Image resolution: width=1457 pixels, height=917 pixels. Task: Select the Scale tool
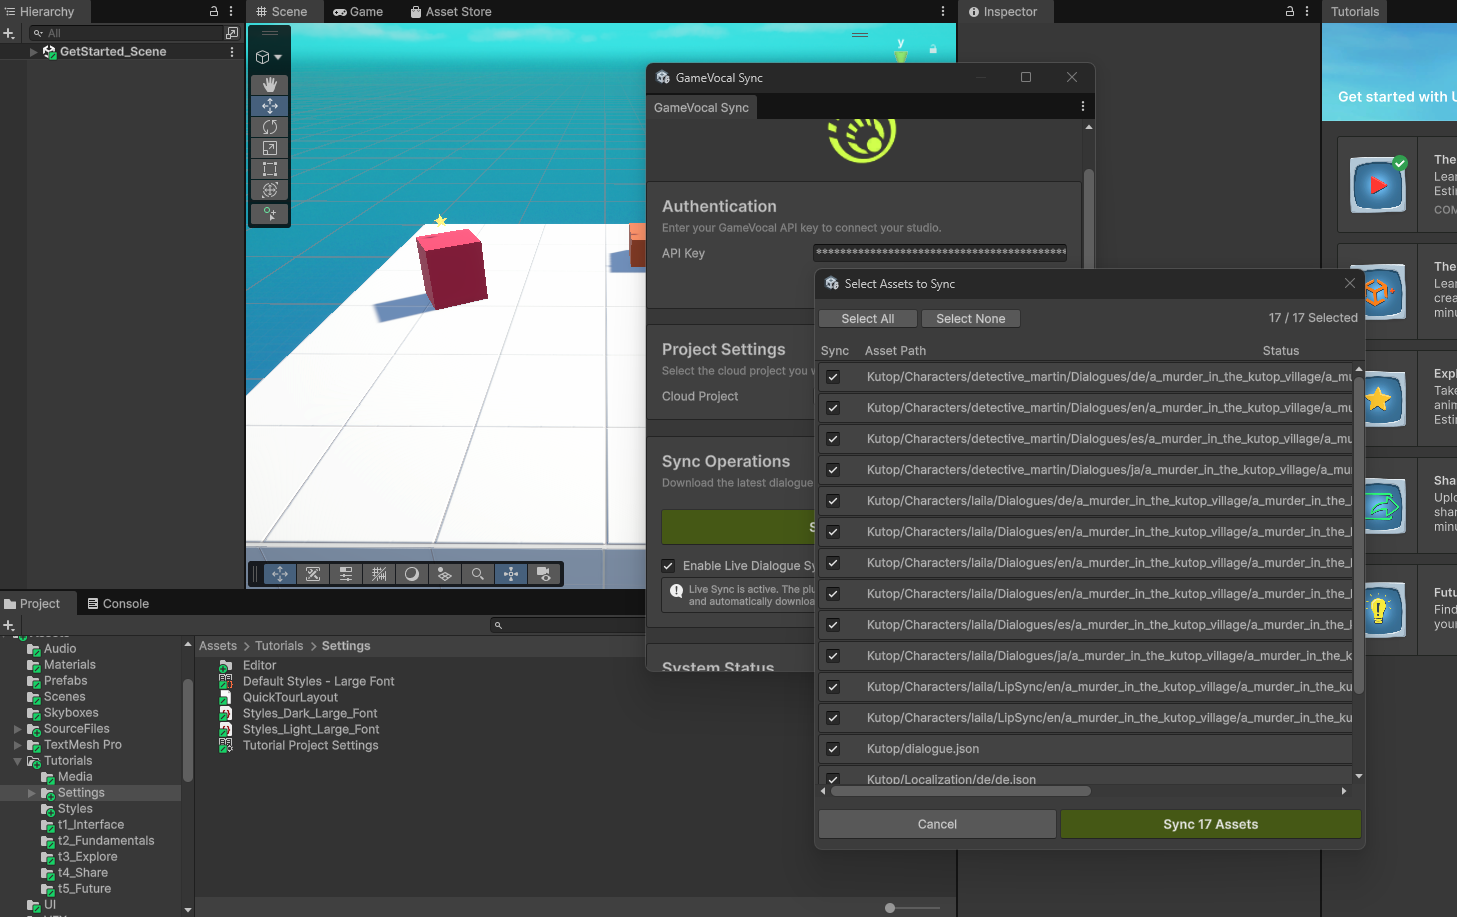pyautogui.click(x=269, y=148)
